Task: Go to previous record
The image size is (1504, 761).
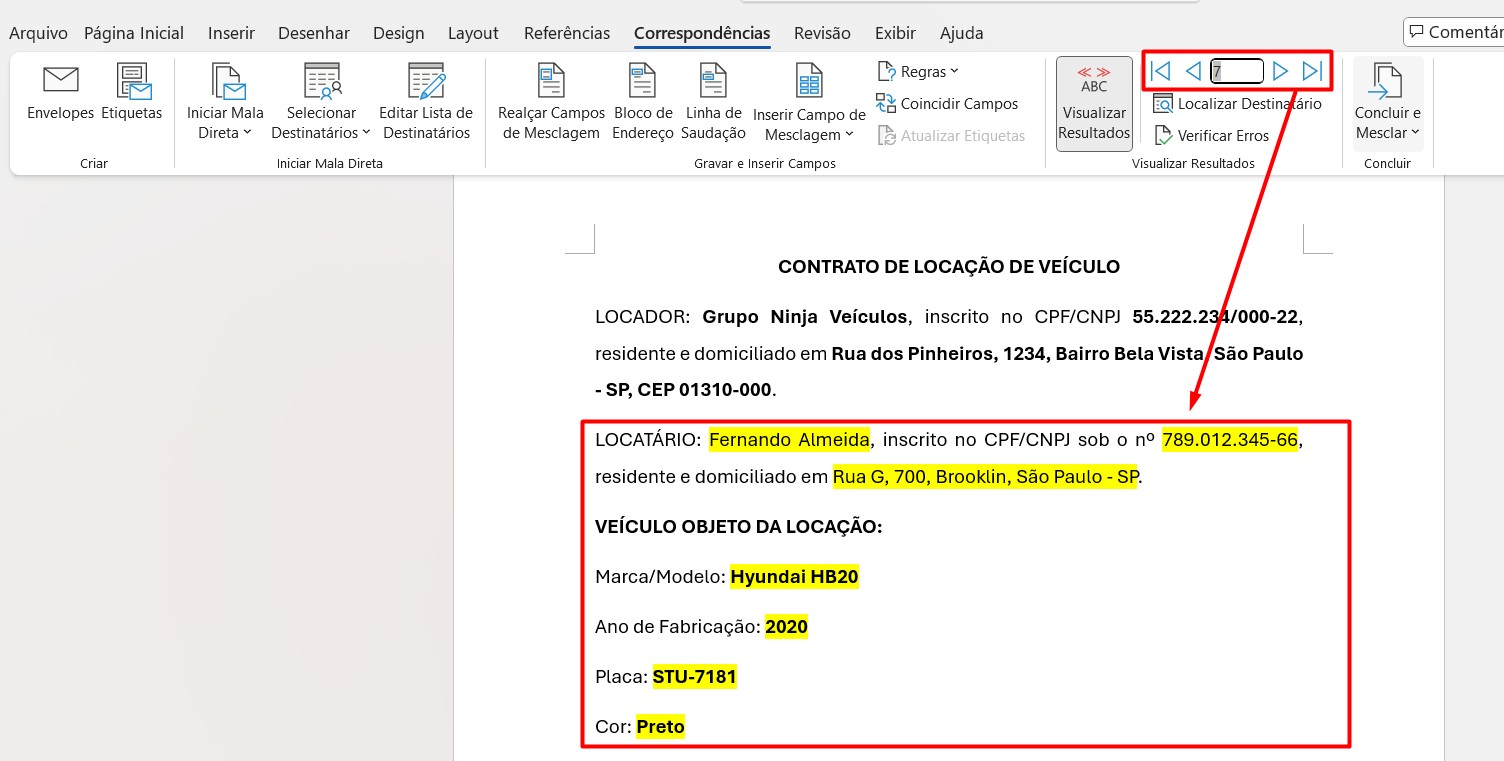Action: tap(1192, 71)
